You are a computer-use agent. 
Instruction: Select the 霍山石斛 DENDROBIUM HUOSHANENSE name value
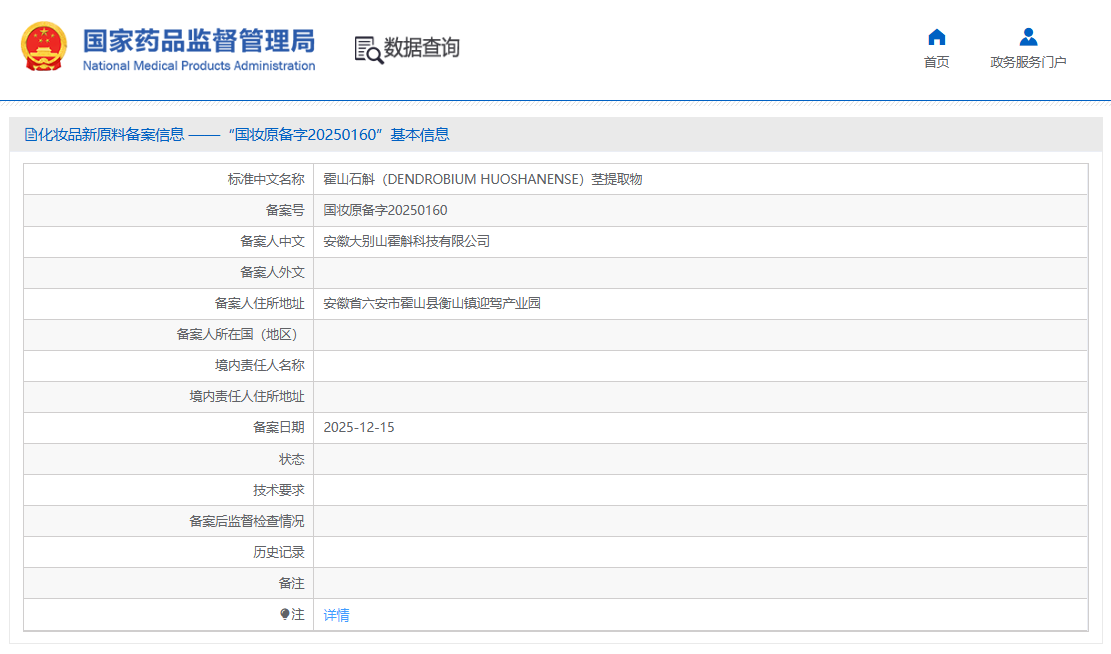482,180
